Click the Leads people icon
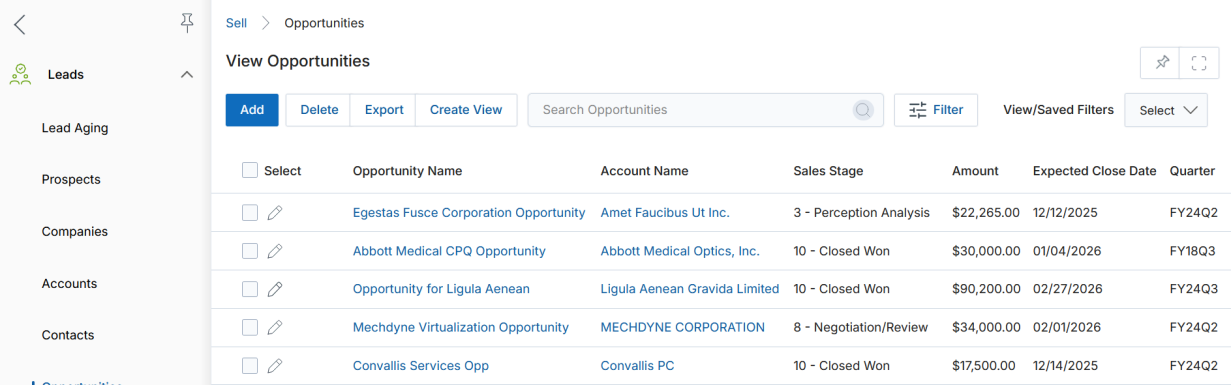 (x=20, y=74)
